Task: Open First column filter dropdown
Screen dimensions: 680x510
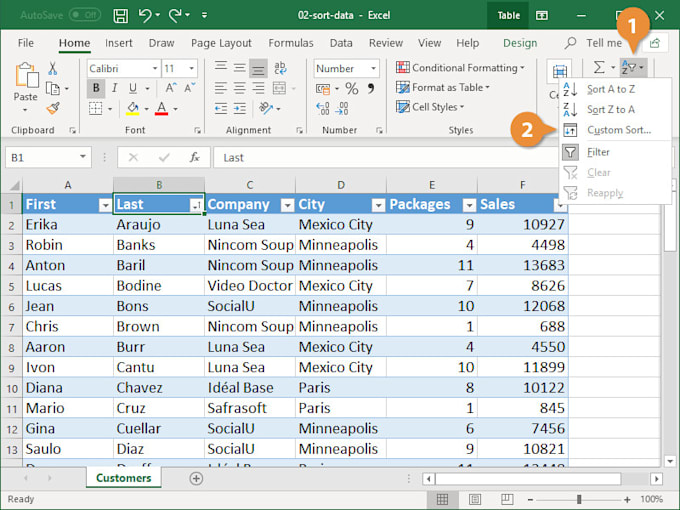Action: (105, 206)
